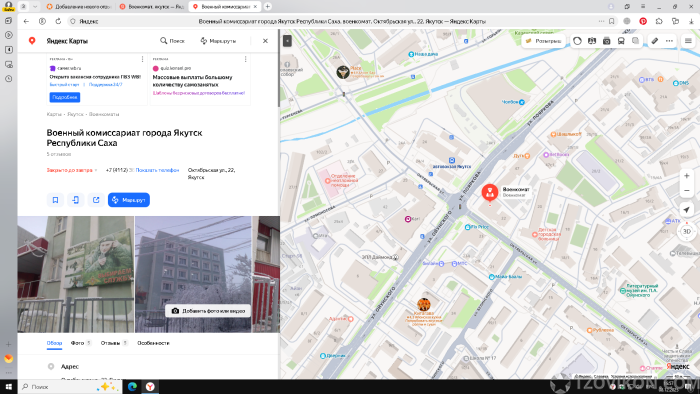The height and width of the screenshot is (394, 700).
Task: Toggle the traffic layer icon on the map
Action: click(577, 41)
